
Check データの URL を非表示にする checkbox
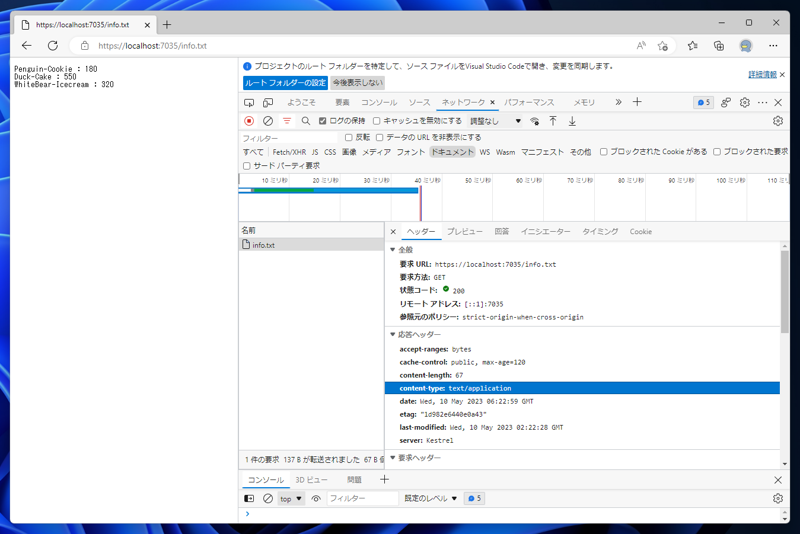tap(380, 137)
